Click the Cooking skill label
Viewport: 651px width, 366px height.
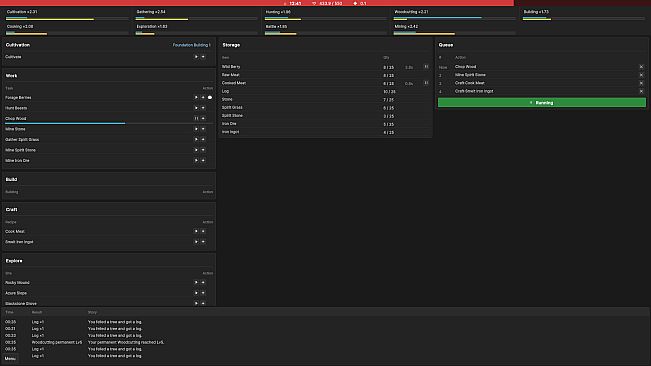click(20, 27)
